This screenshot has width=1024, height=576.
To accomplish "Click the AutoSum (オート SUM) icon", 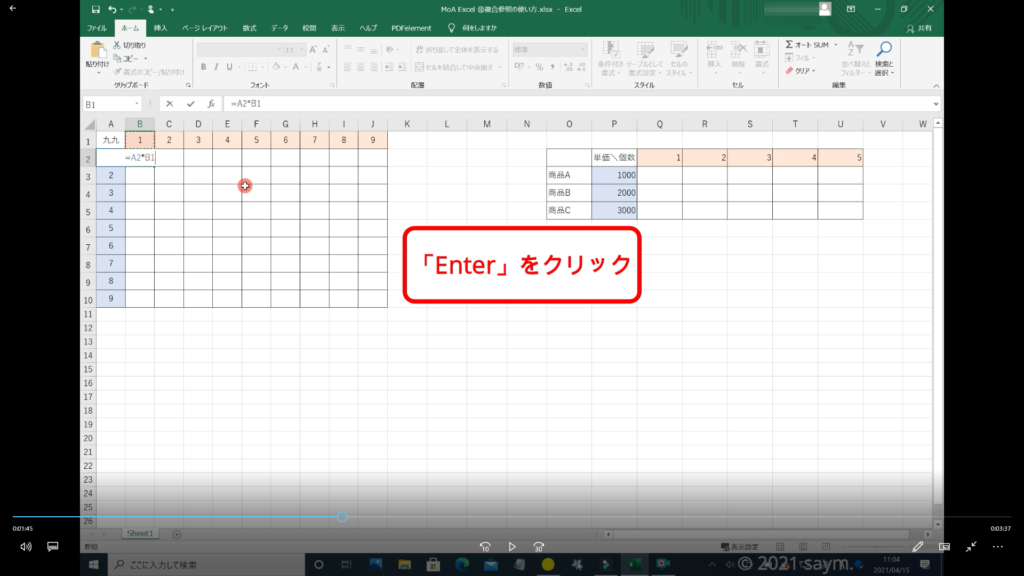I will [789, 45].
